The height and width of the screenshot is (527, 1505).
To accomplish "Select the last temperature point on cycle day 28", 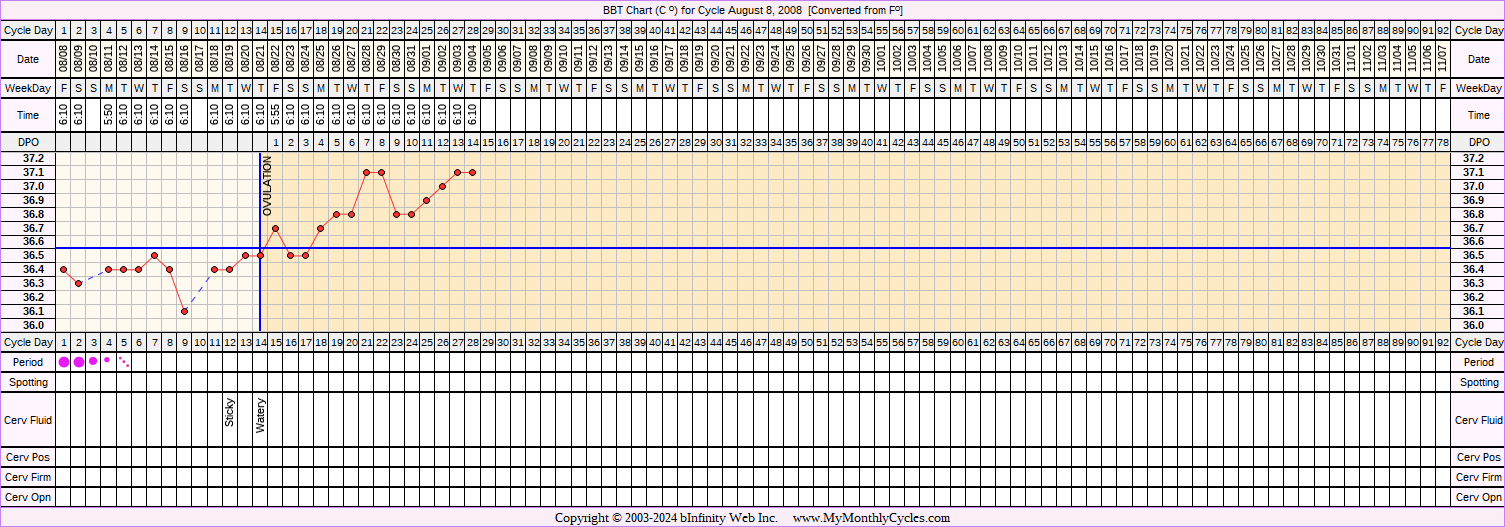I will tap(472, 172).
